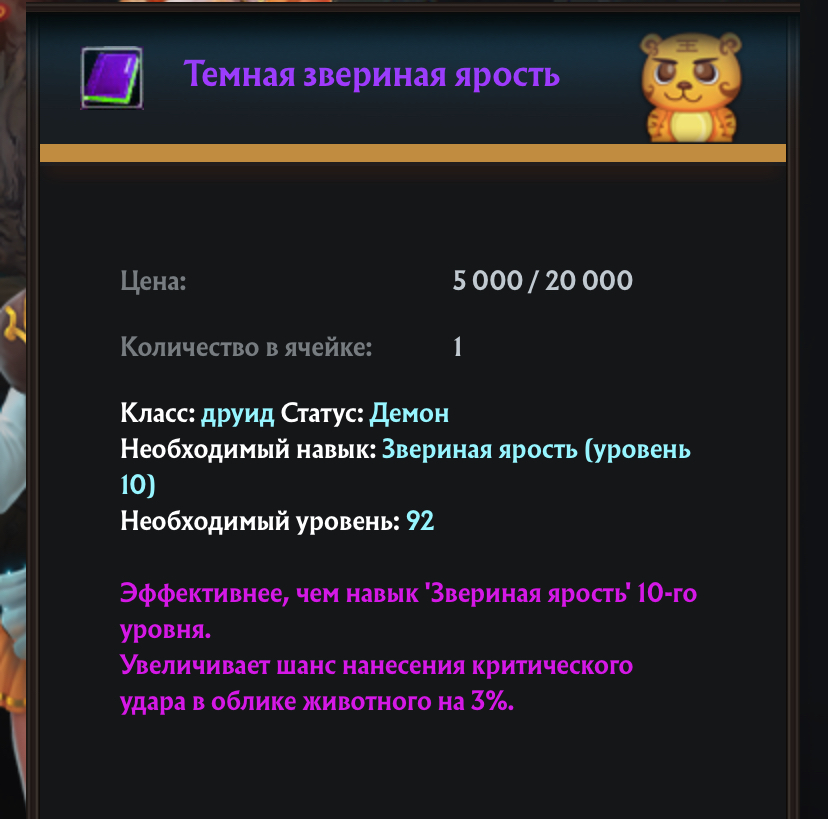Click the 'Цена:' label
Image resolution: width=828 pixels, height=819 pixels.
(x=153, y=281)
